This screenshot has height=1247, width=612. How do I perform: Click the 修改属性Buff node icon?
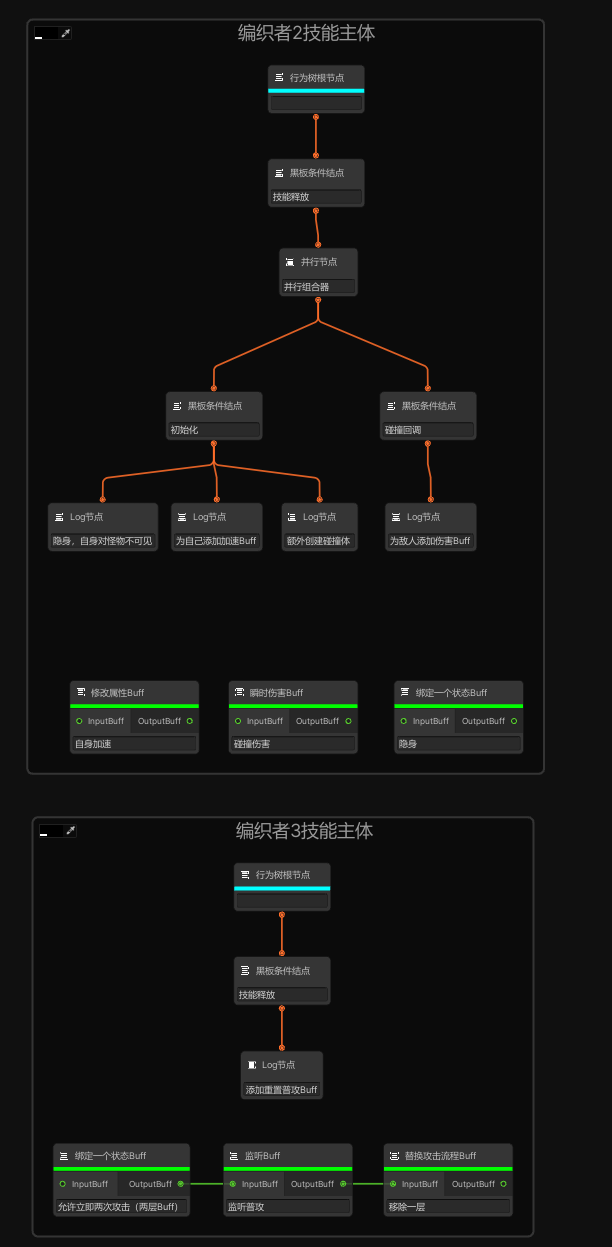[x=81, y=692]
